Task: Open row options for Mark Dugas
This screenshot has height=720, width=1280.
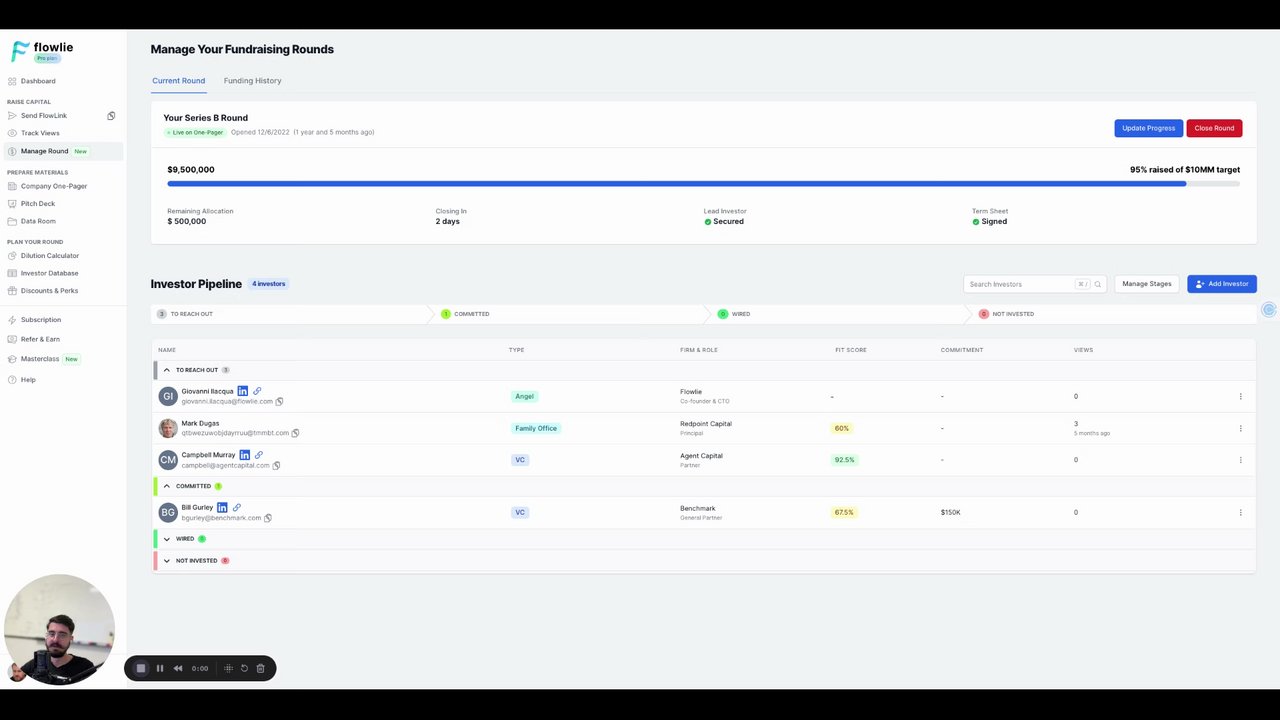Action: pyautogui.click(x=1240, y=428)
